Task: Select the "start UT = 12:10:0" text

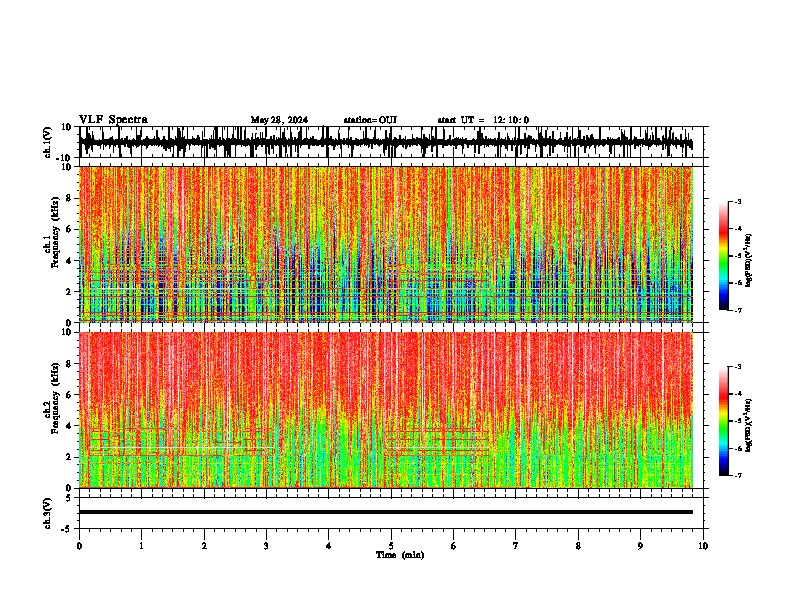Action: (483, 120)
